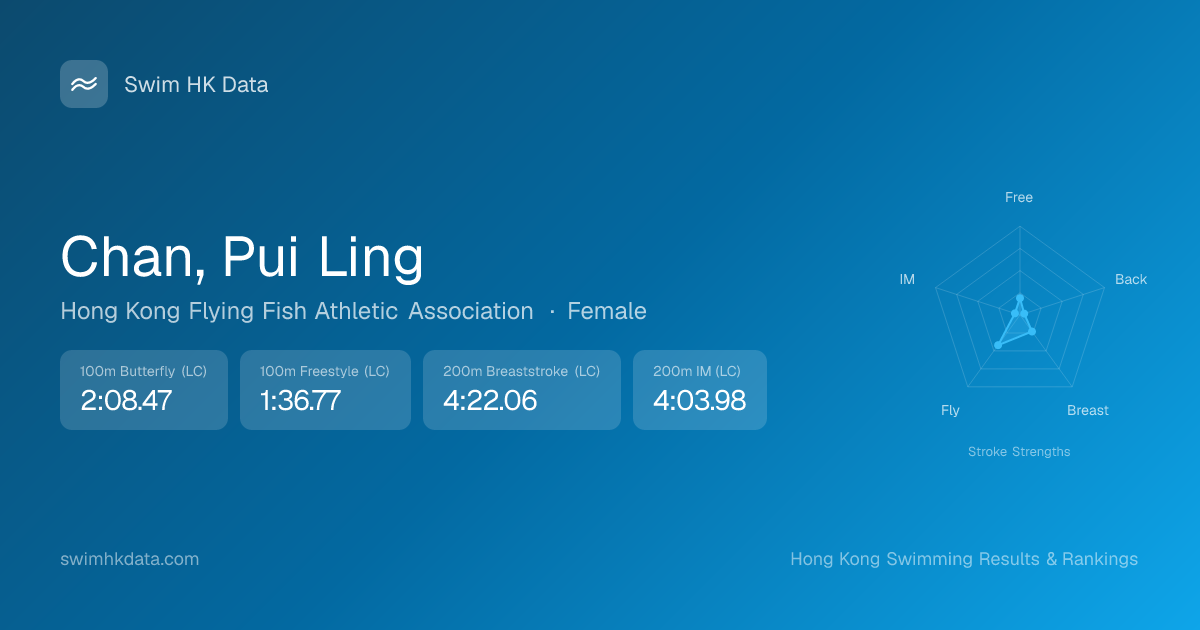The width and height of the screenshot is (1200, 630).
Task: Click the Fly label on radar chart
Action: tap(950, 410)
